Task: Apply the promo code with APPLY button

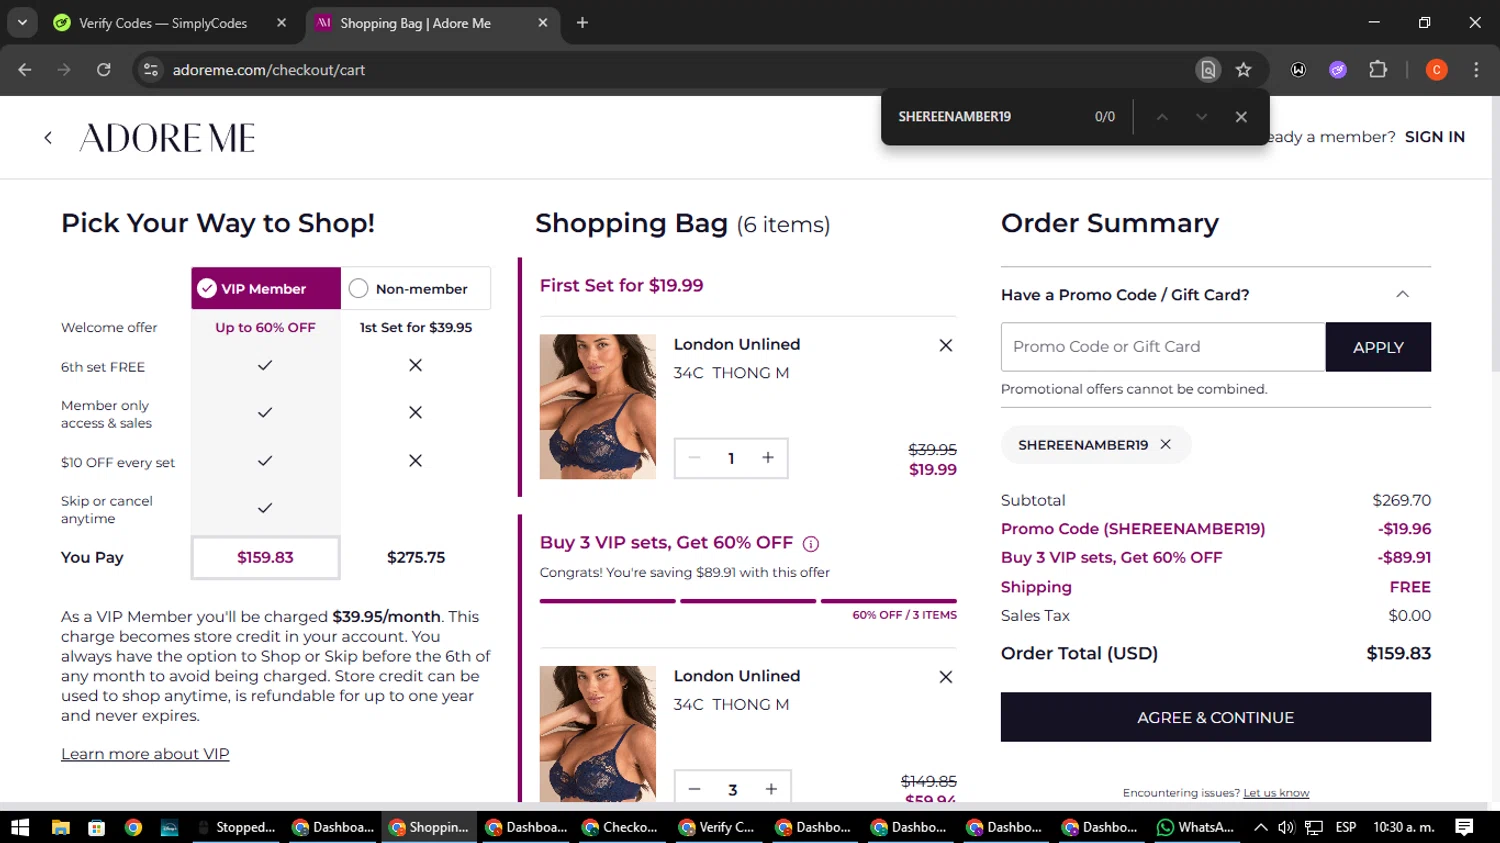Action: coord(1378,347)
